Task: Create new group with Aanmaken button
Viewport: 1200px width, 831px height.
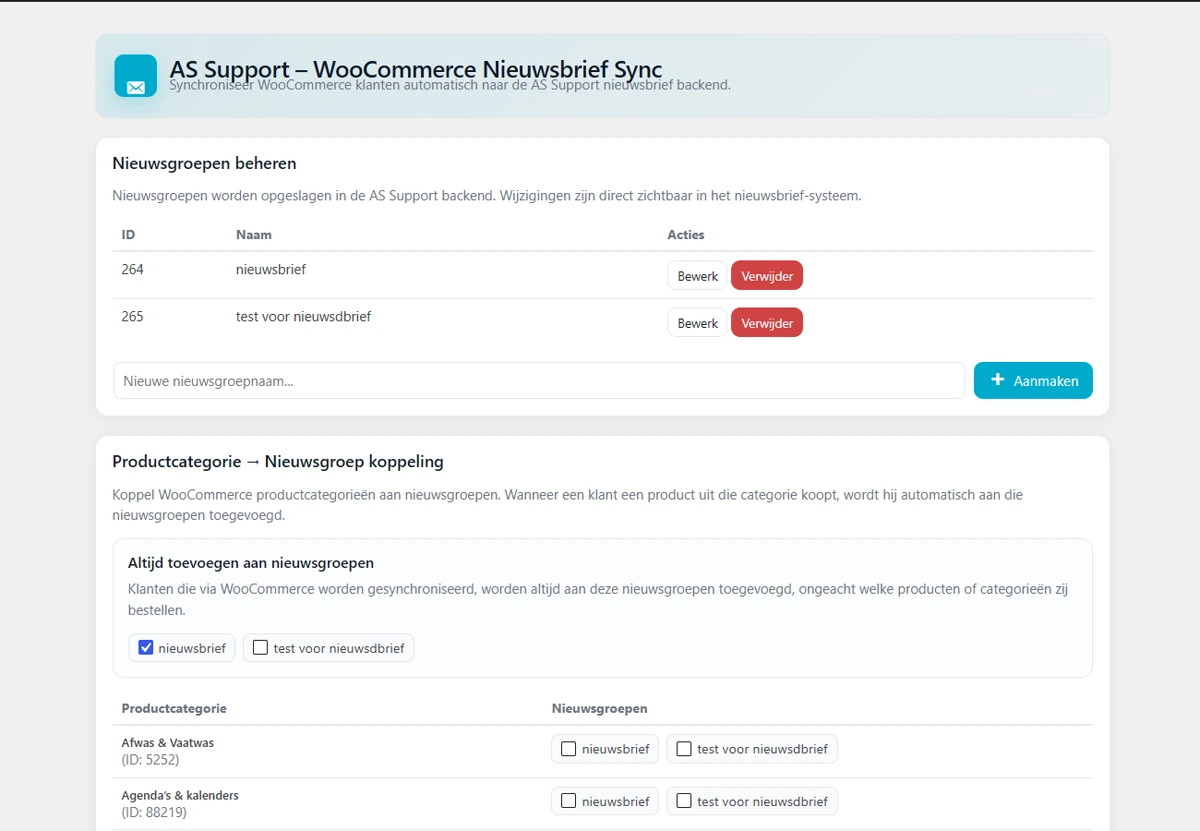Action: (x=1033, y=380)
